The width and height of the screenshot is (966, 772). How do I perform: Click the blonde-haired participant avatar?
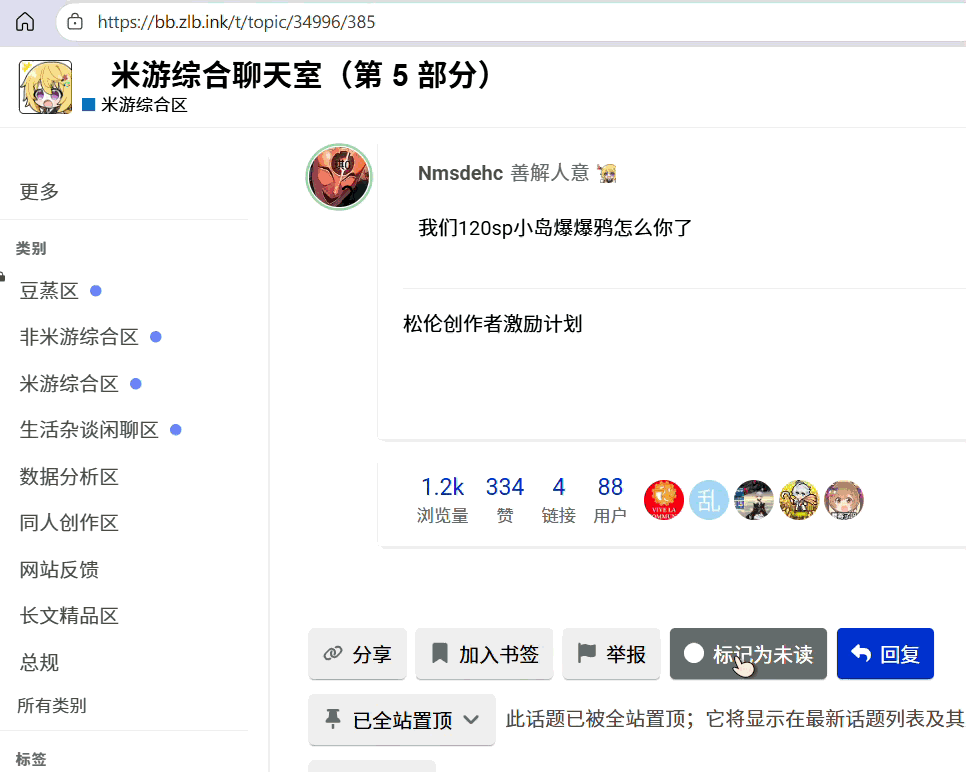pos(799,500)
